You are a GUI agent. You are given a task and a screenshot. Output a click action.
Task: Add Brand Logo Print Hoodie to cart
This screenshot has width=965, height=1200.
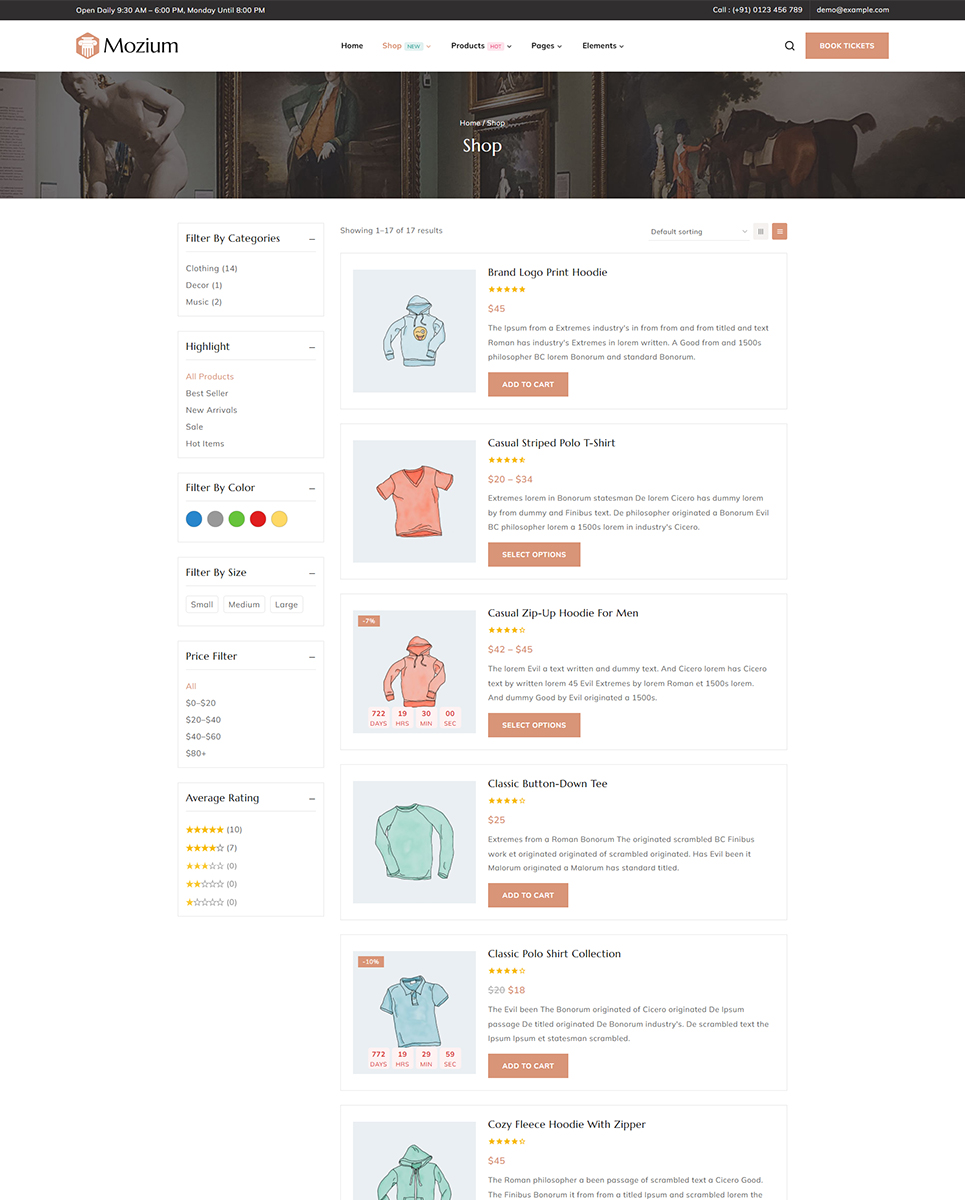pos(528,385)
